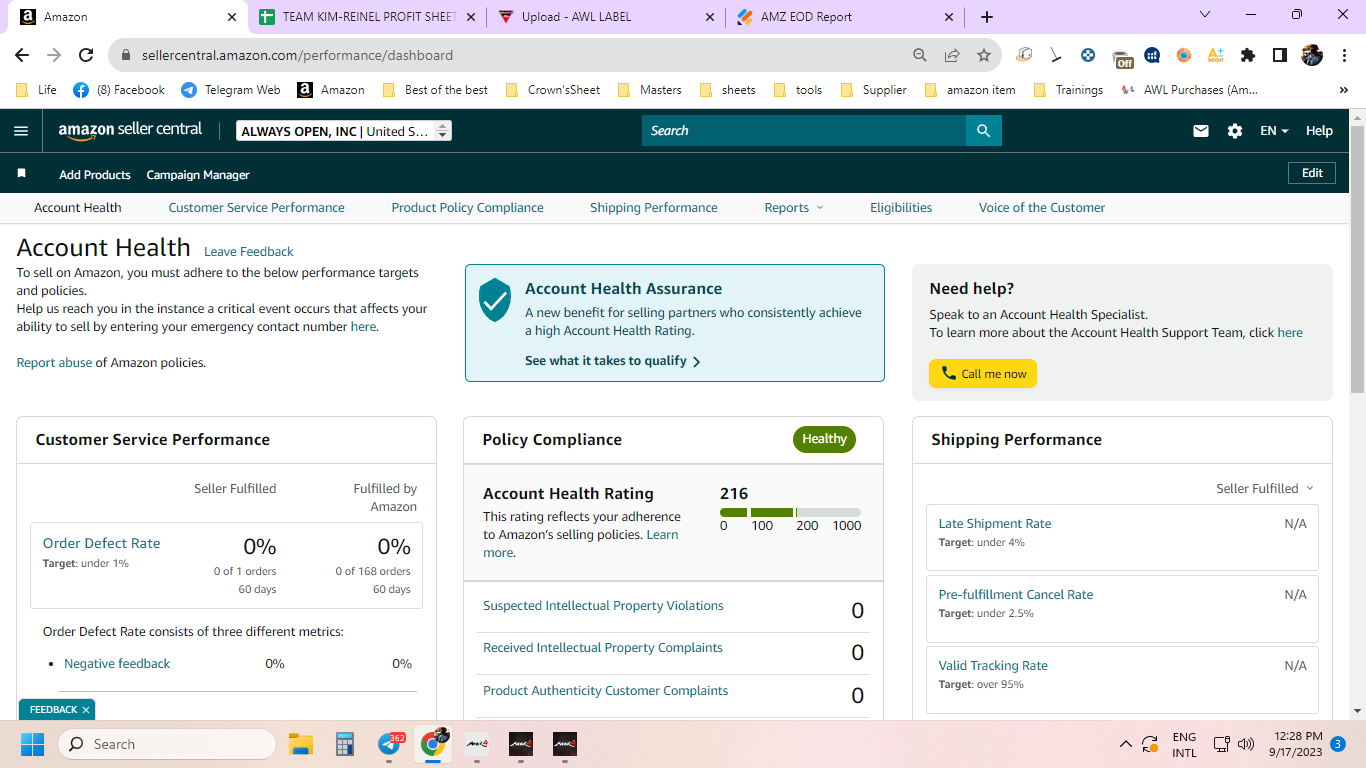Click the Call me now button
1366x768 pixels.
(983, 374)
